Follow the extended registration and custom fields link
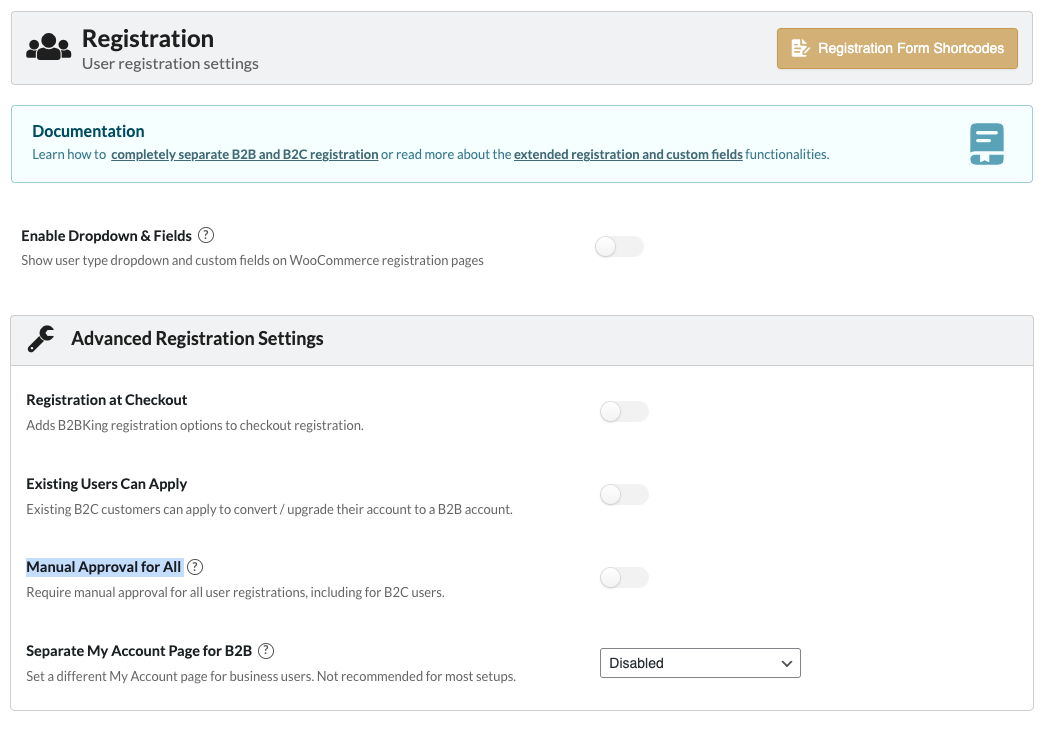 coord(628,155)
